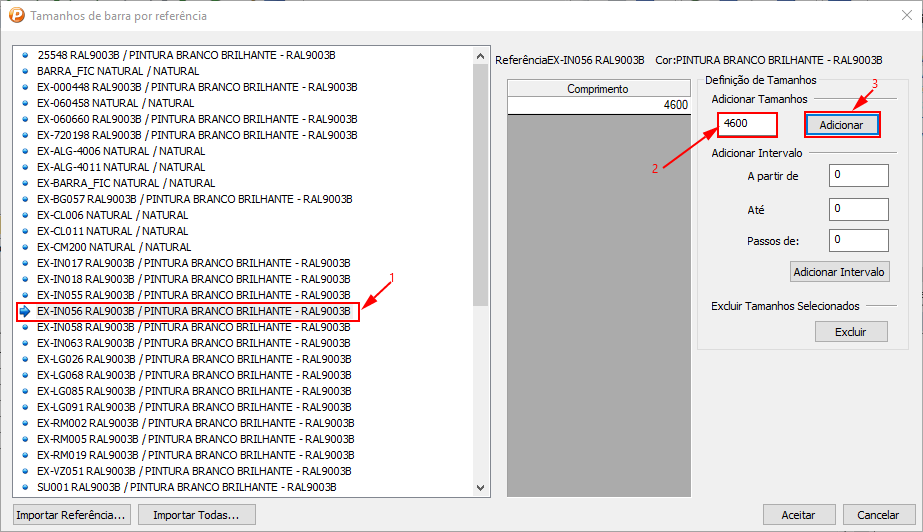Click the 'A partir de' input field
This screenshot has height=532, width=923.
click(x=858, y=176)
